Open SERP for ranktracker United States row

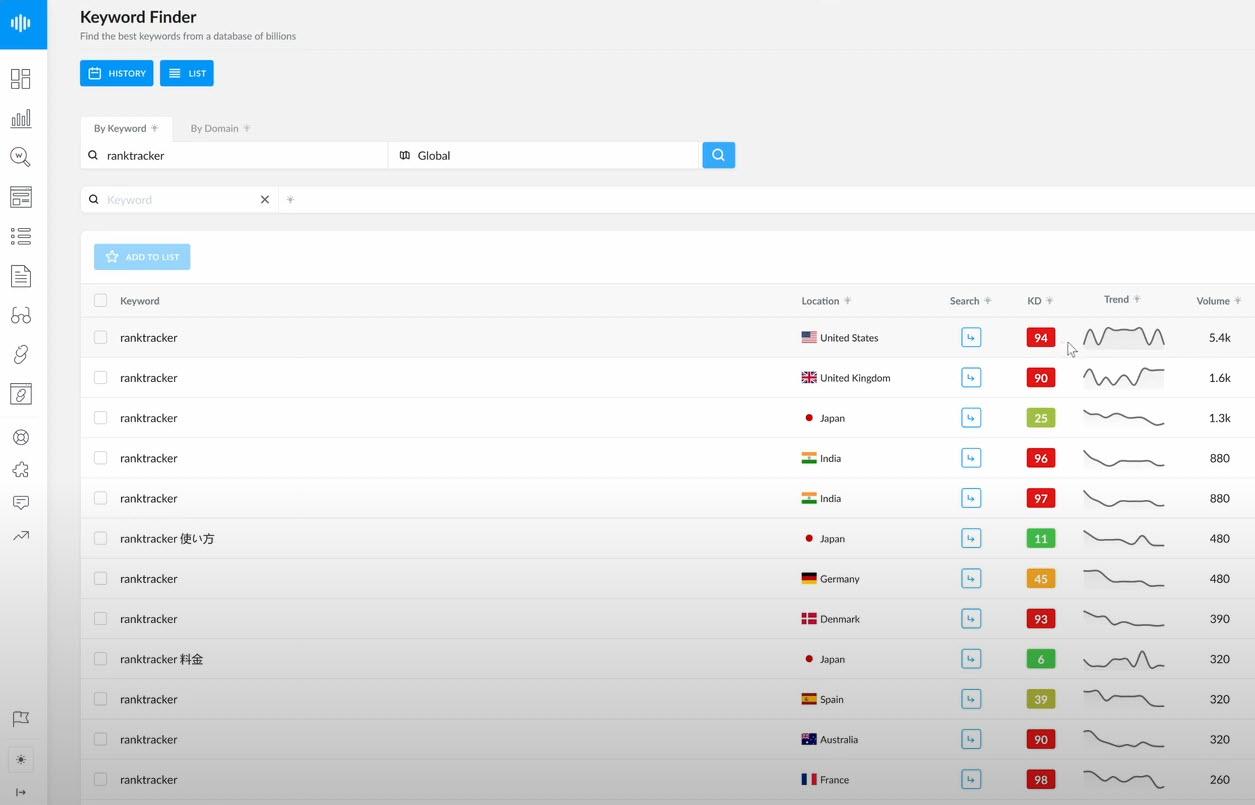click(970, 338)
